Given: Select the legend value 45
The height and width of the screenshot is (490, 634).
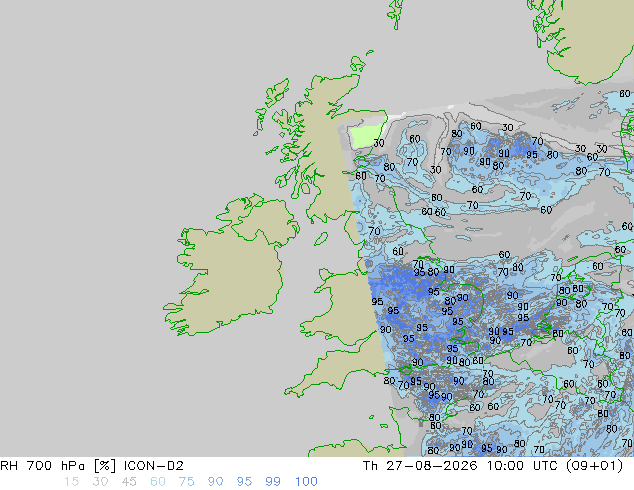Looking at the screenshot, I should click(x=129, y=482).
